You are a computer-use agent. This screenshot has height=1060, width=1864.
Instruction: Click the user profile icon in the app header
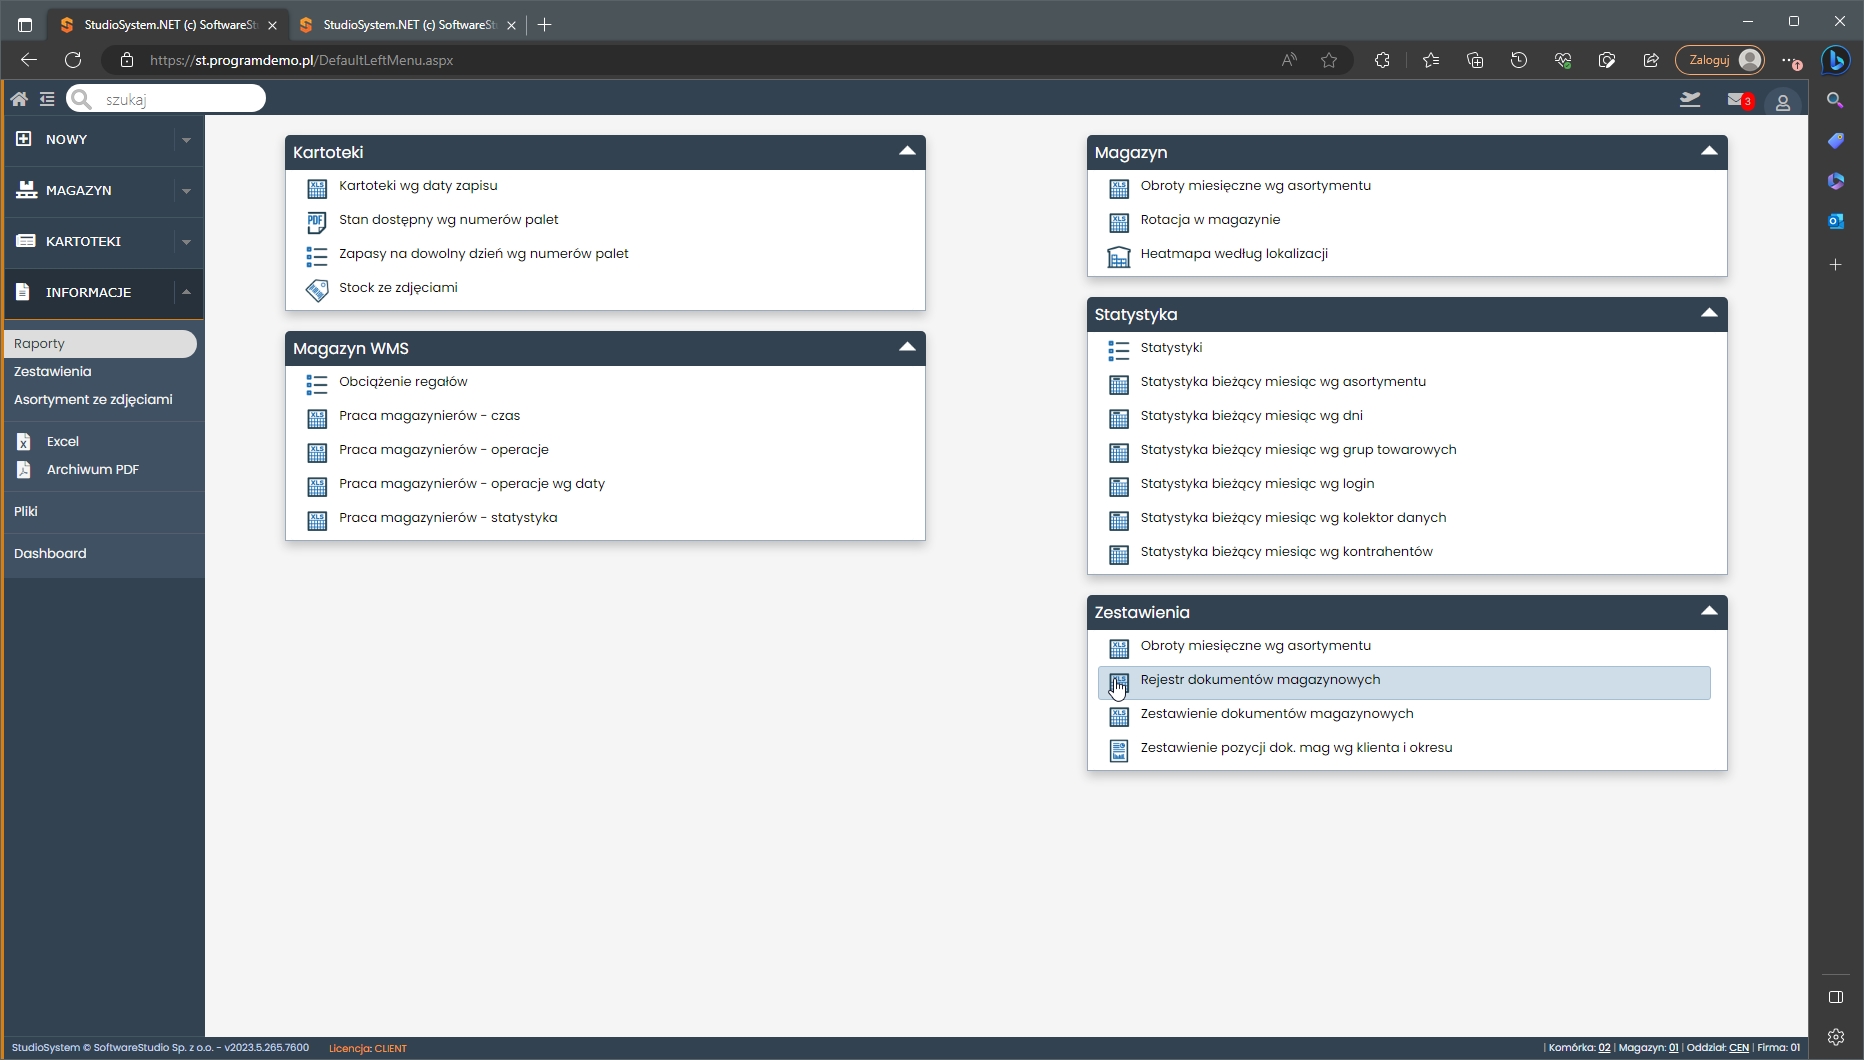click(1782, 102)
